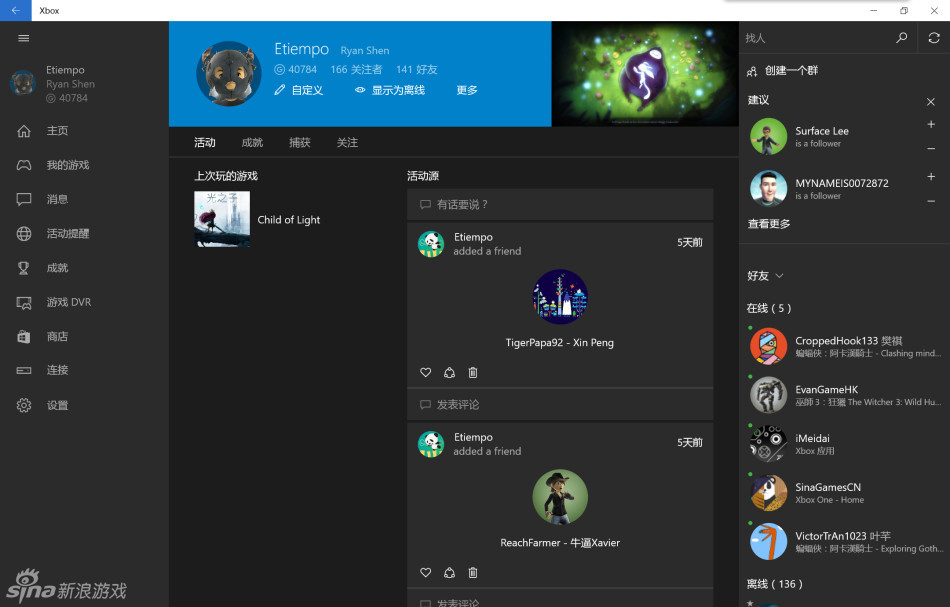Open the 游戏 DVR sidebar item
The image size is (950, 607).
[x=68, y=302]
